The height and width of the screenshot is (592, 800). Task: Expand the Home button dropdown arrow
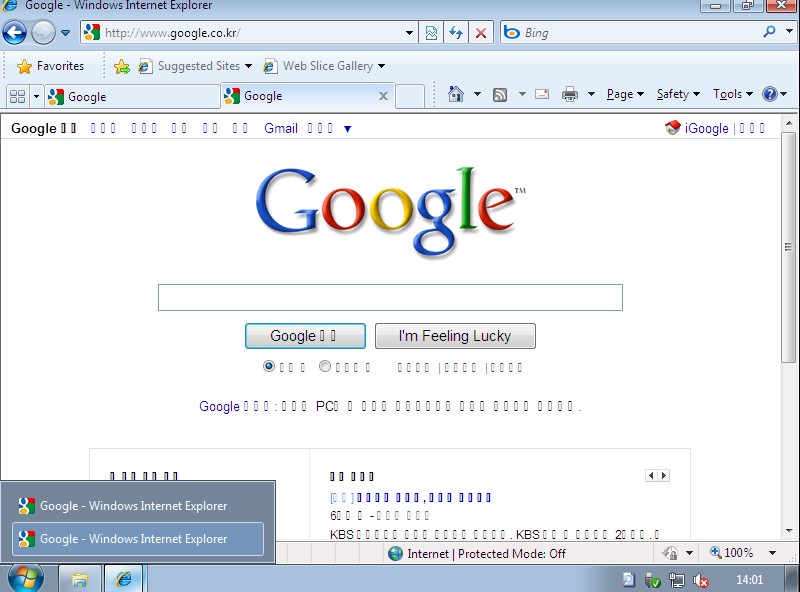coord(477,94)
